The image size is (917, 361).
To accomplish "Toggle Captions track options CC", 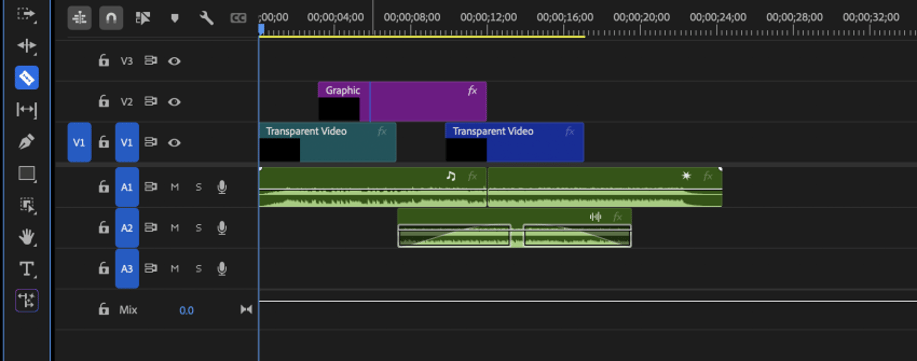I will click(x=238, y=19).
